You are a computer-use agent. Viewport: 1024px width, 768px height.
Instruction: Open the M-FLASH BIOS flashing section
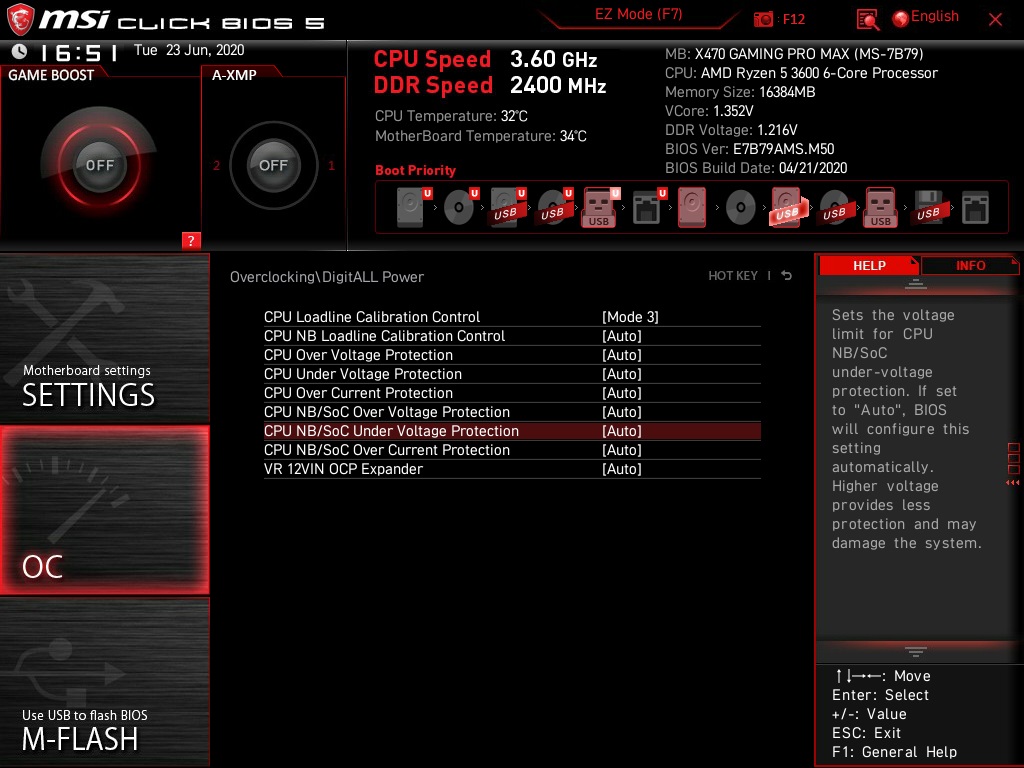pos(104,682)
